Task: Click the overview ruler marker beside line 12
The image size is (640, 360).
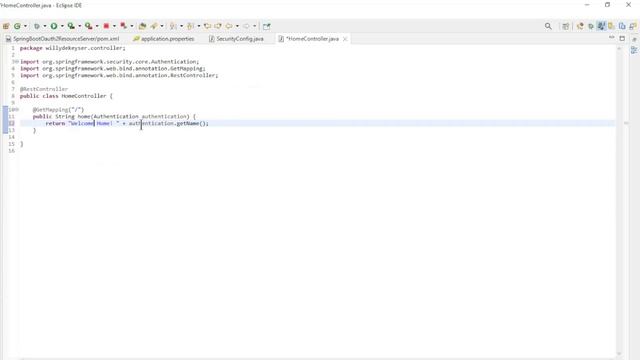Action: [626, 123]
